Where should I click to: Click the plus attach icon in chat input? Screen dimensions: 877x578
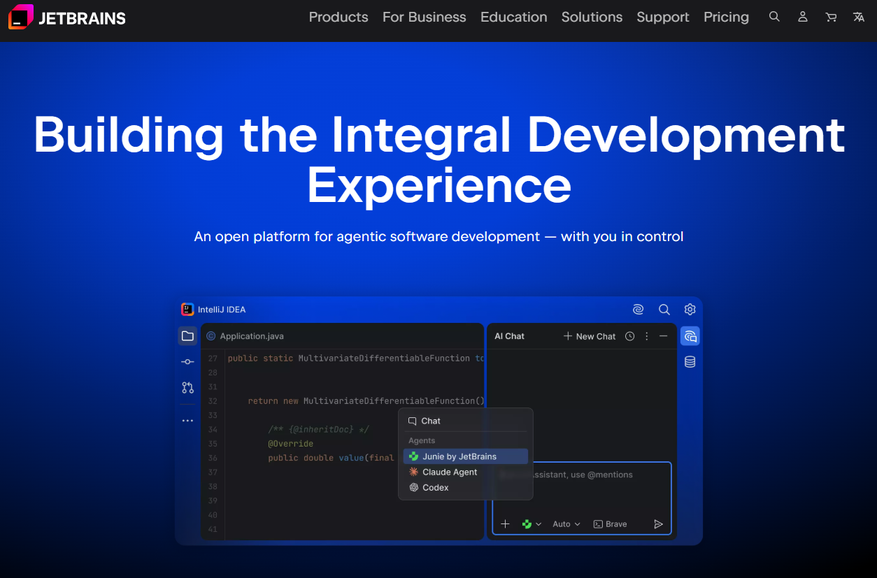point(505,524)
